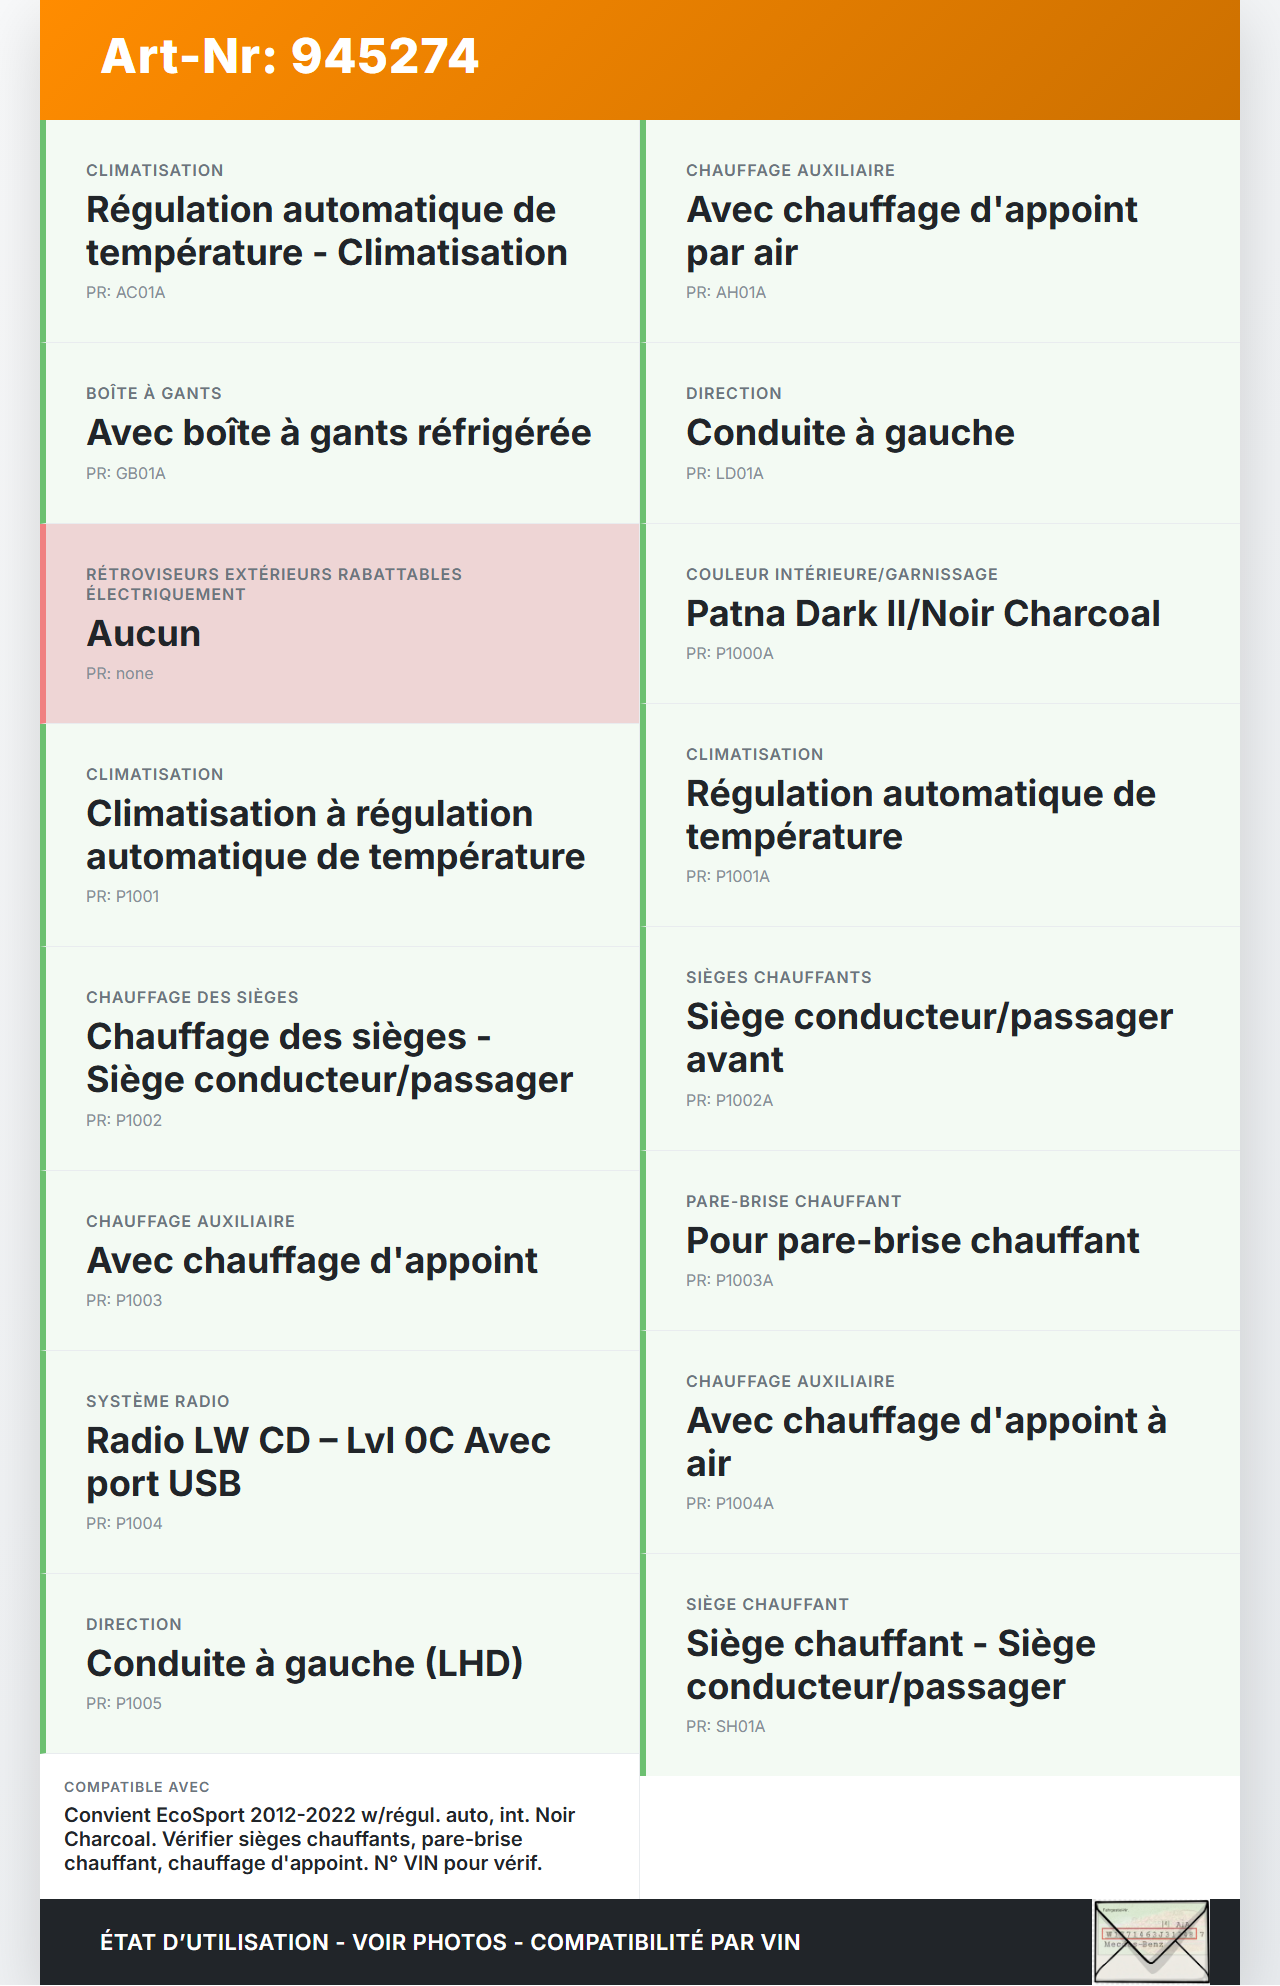Click the footer "État d'utilisation" banner text

point(450,1942)
